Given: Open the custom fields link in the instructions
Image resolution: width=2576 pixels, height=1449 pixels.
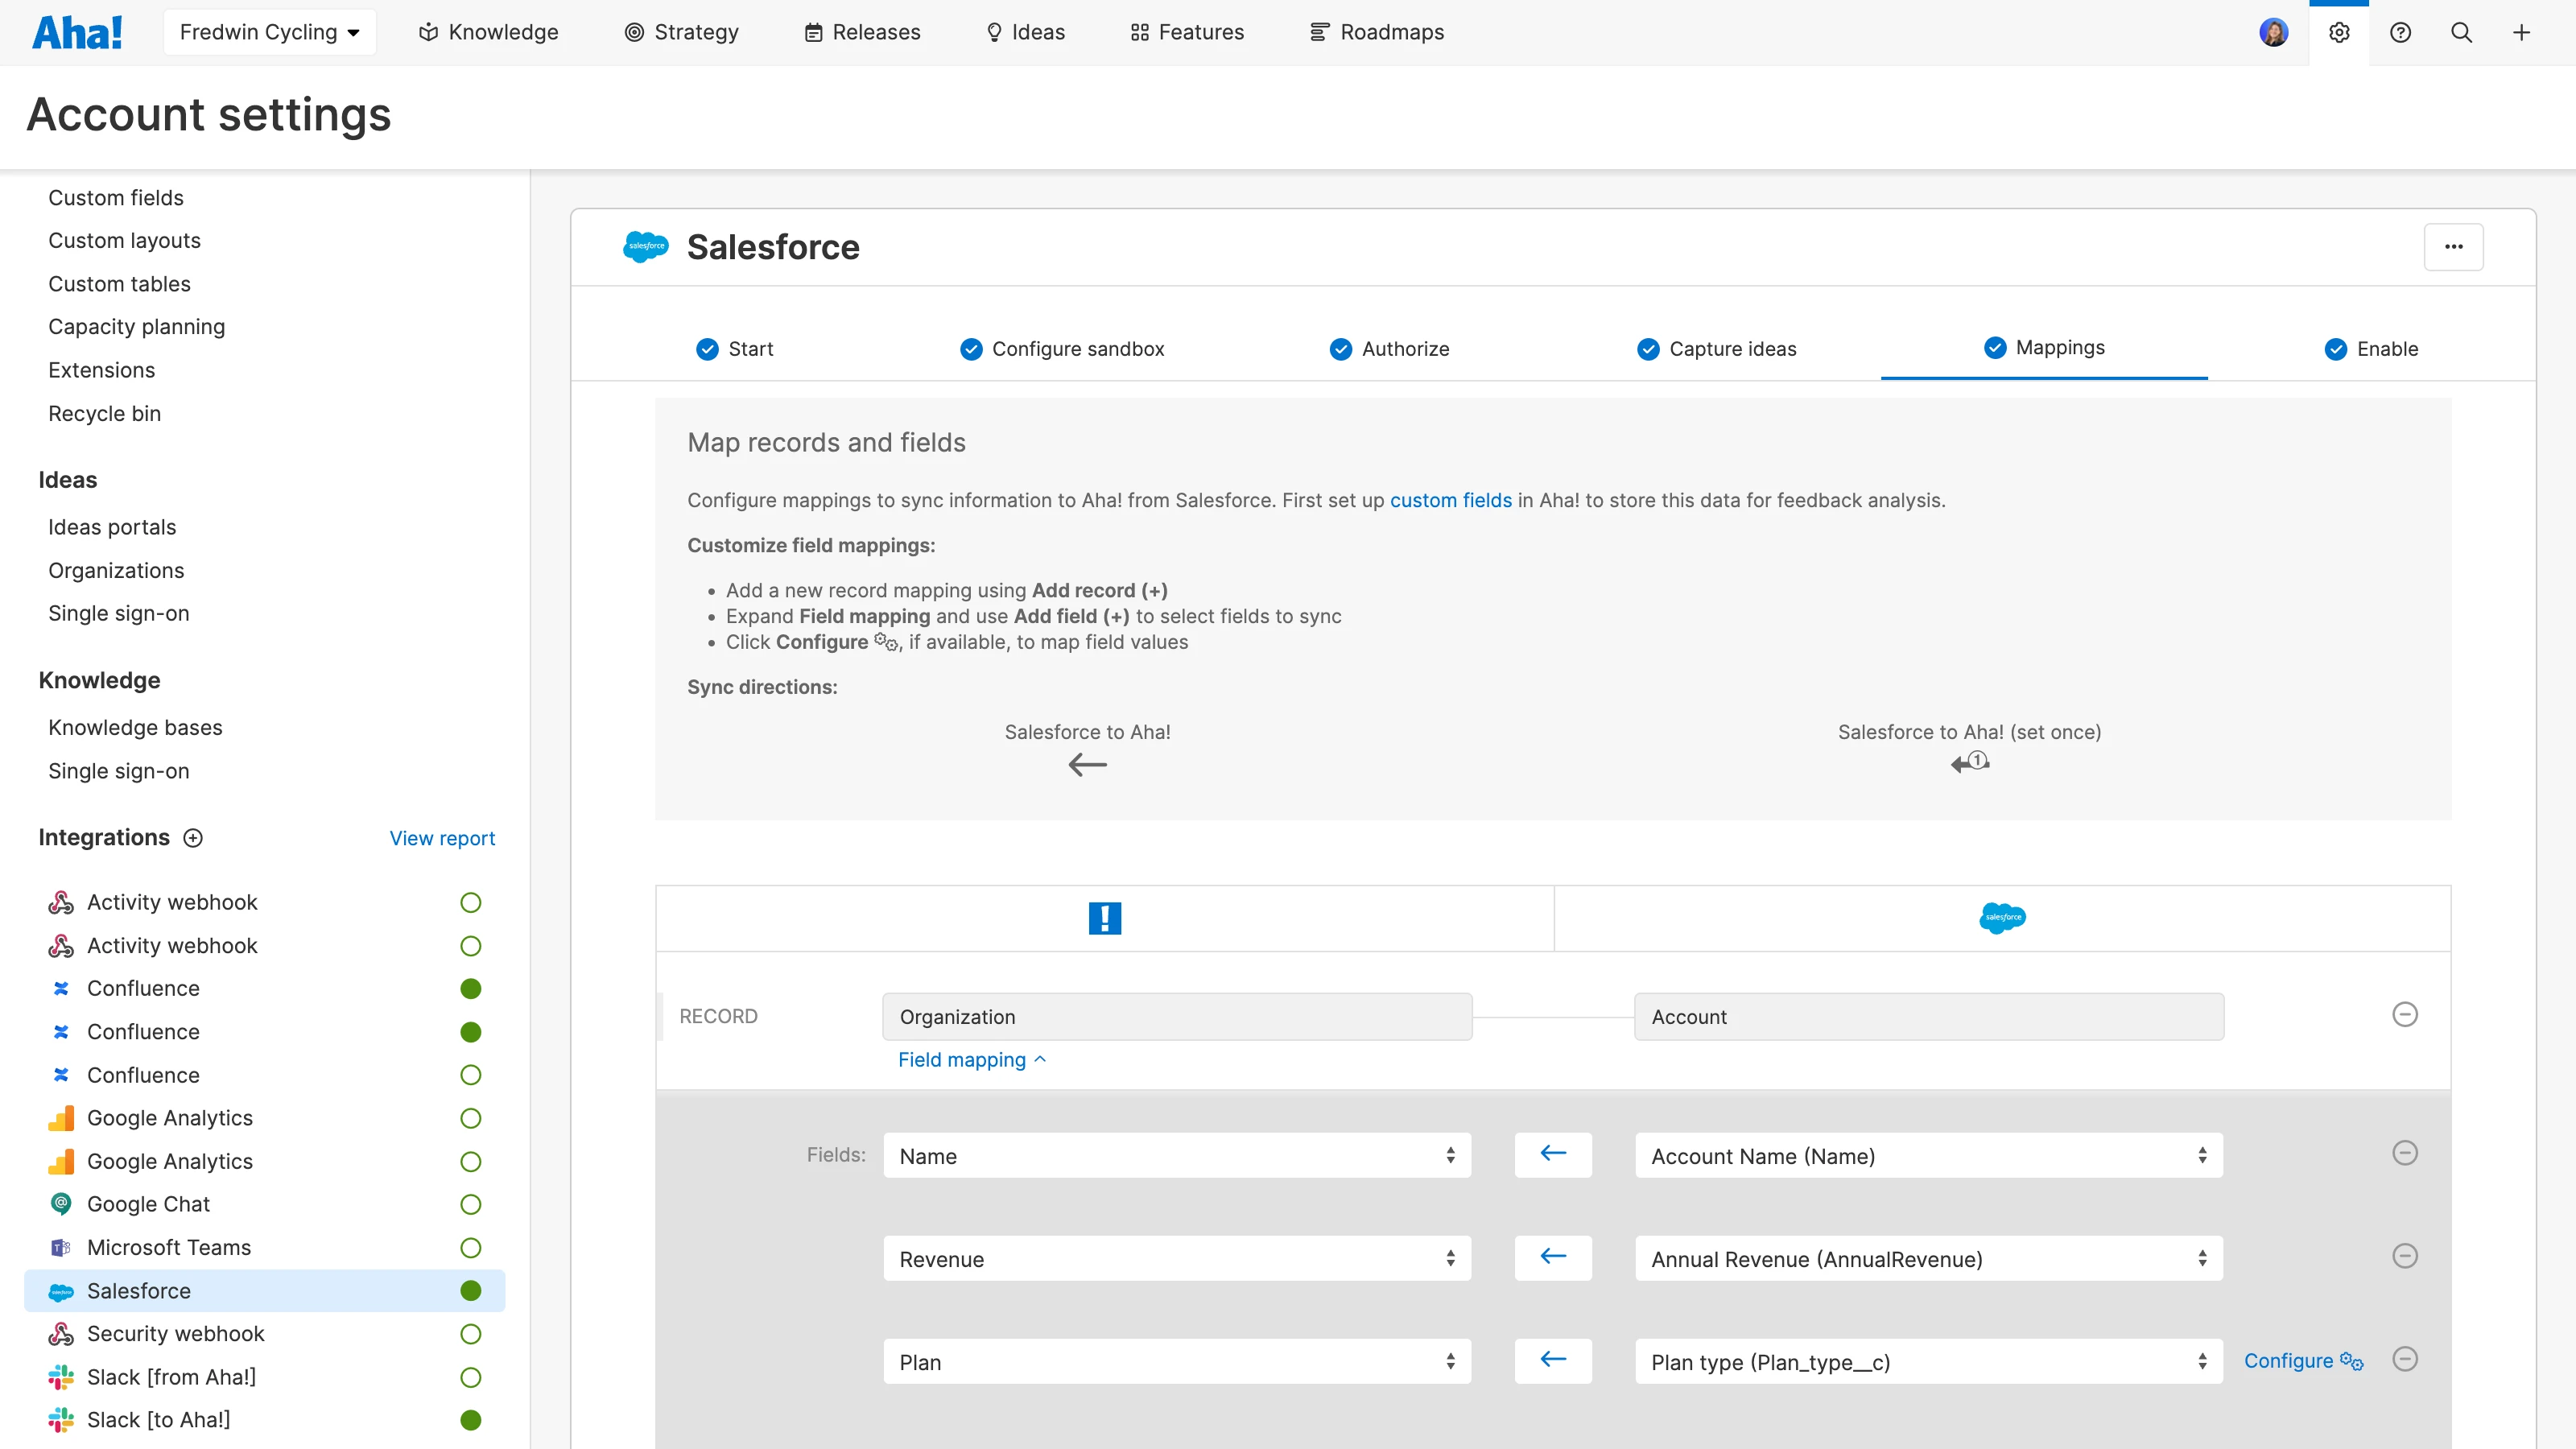Looking at the screenshot, I should tap(1451, 500).
